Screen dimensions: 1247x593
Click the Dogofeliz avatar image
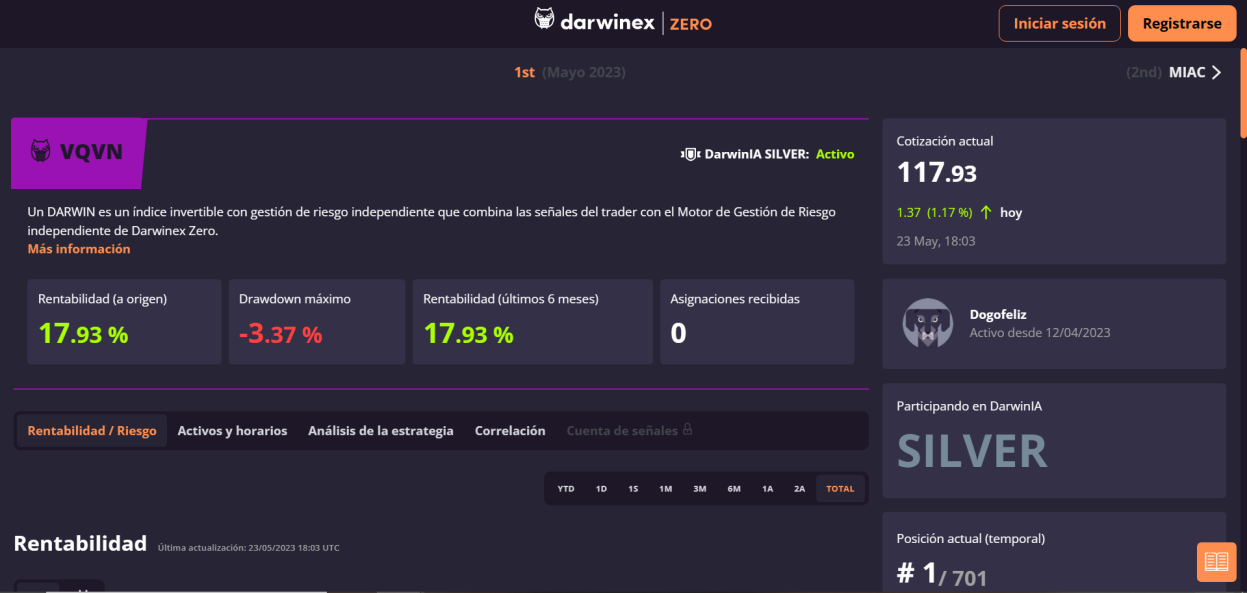pos(927,323)
